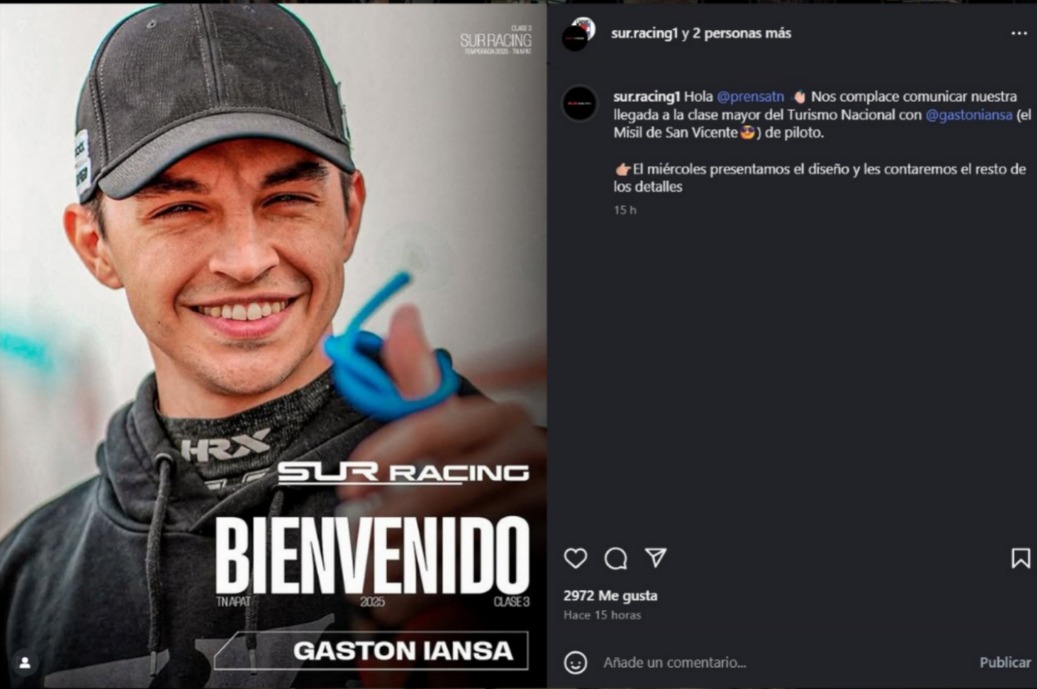Open sur.racing1 avatar in post header
Image resolution: width=1037 pixels, height=689 pixels.
[577, 35]
